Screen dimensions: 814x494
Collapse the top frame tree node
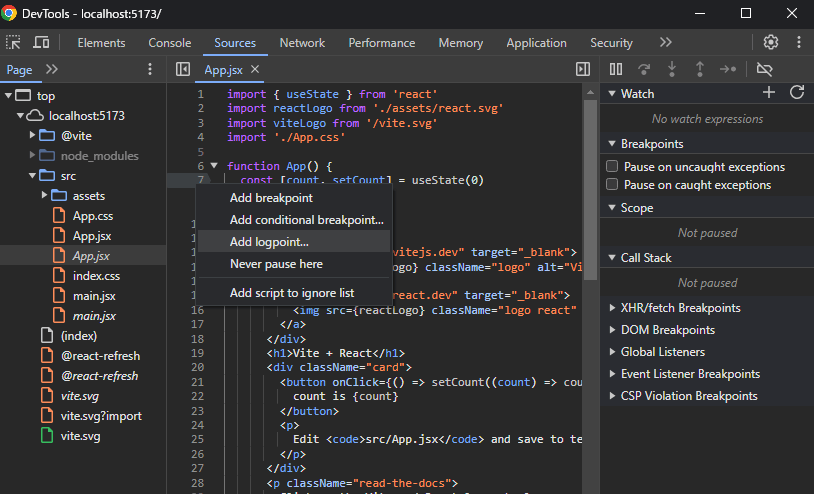click(x=8, y=95)
